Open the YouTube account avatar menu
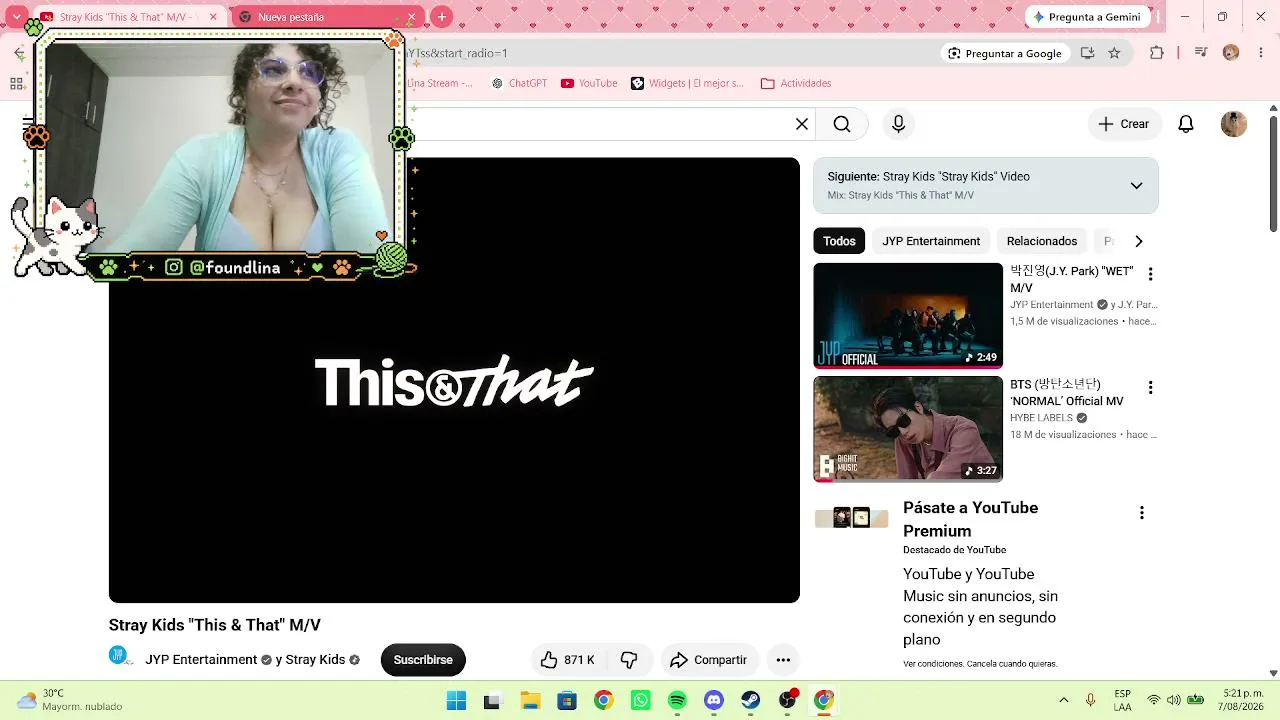1280x720 pixels. point(1234,124)
